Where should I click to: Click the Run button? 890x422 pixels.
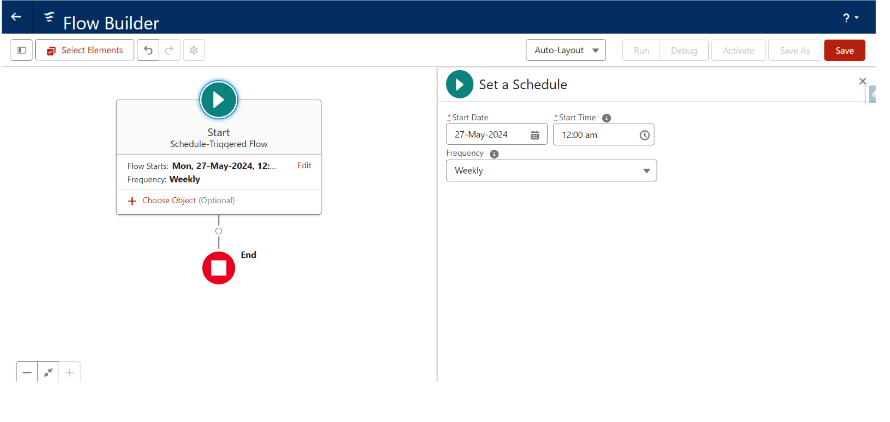point(641,51)
